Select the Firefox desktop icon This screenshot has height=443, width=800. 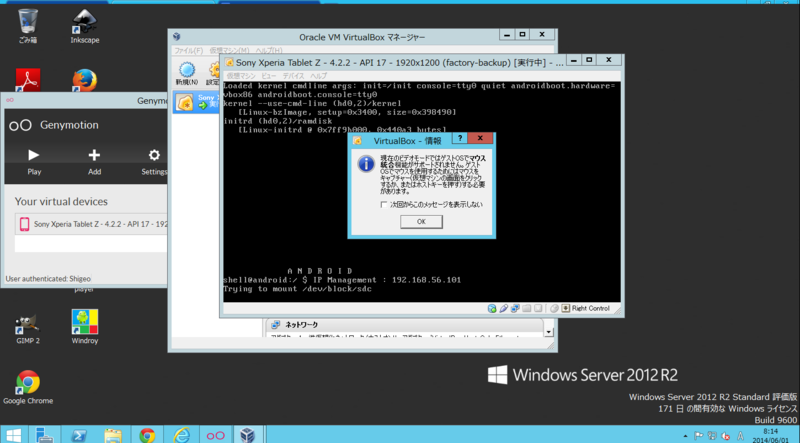pos(84,80)
